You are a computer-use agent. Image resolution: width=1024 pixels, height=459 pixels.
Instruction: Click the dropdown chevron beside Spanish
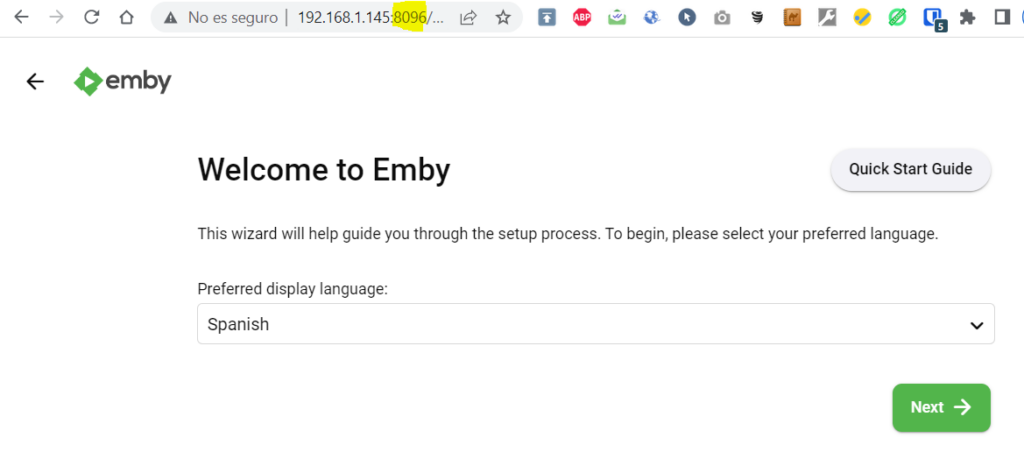click(x=976, y=324)
